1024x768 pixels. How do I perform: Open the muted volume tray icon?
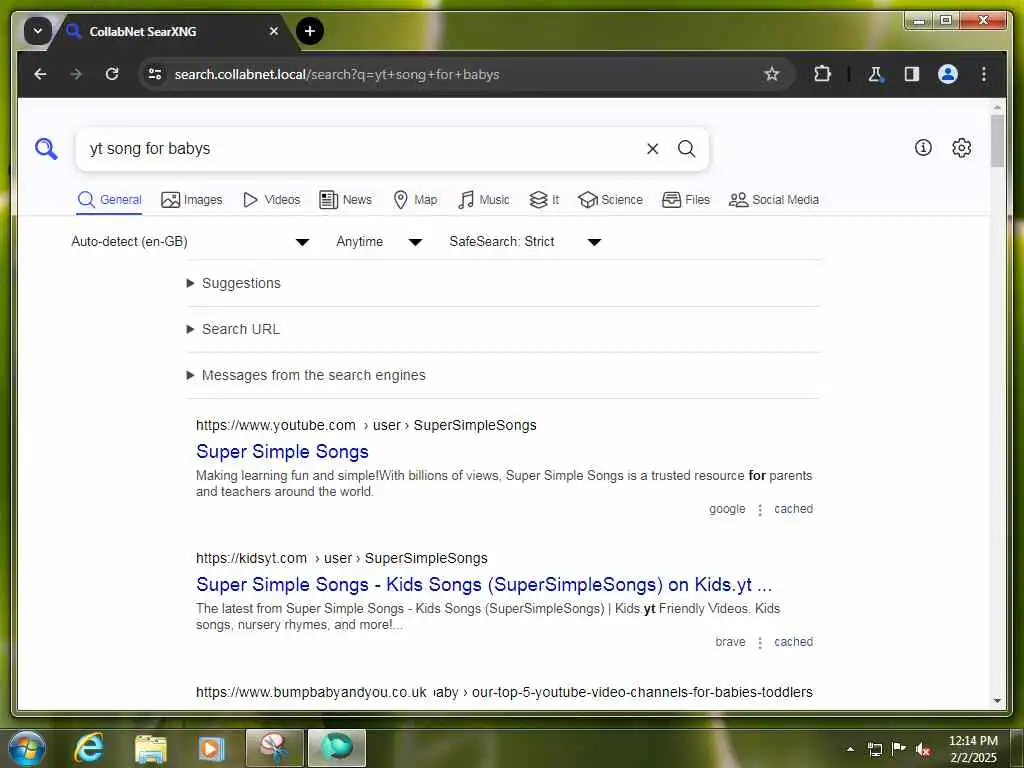click(922, 749)
